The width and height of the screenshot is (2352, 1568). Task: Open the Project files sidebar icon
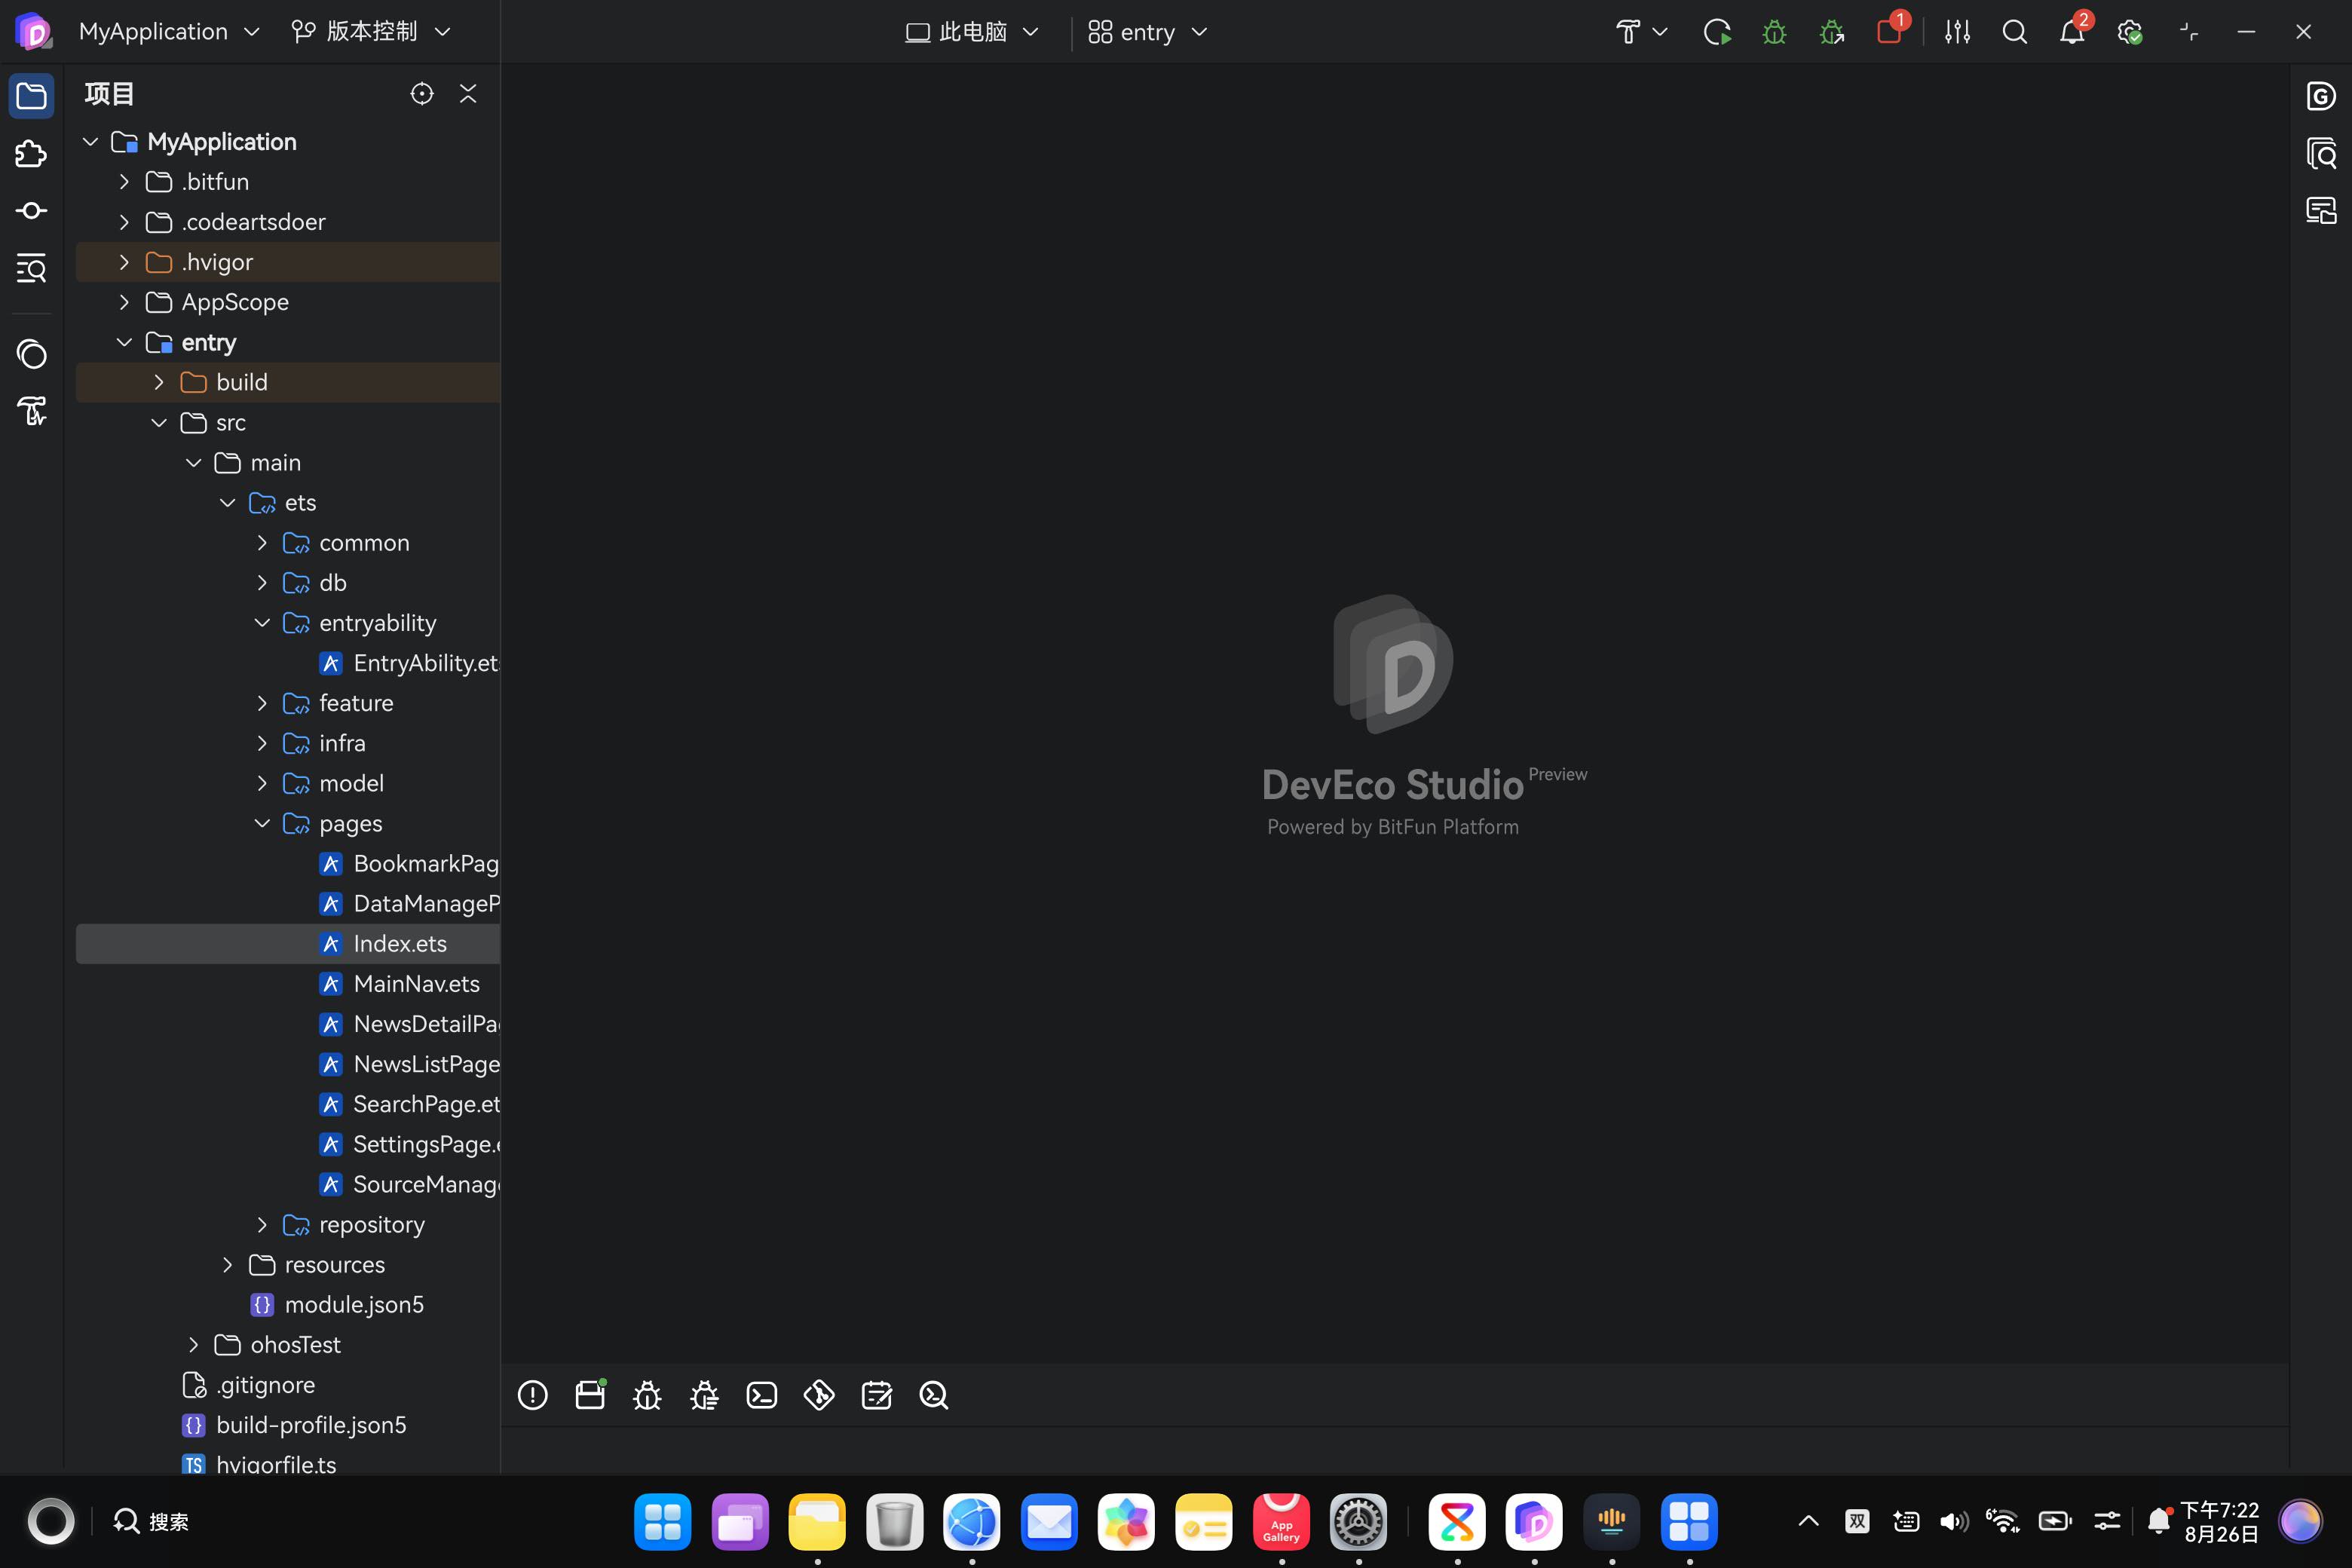(x=31, y=96)
